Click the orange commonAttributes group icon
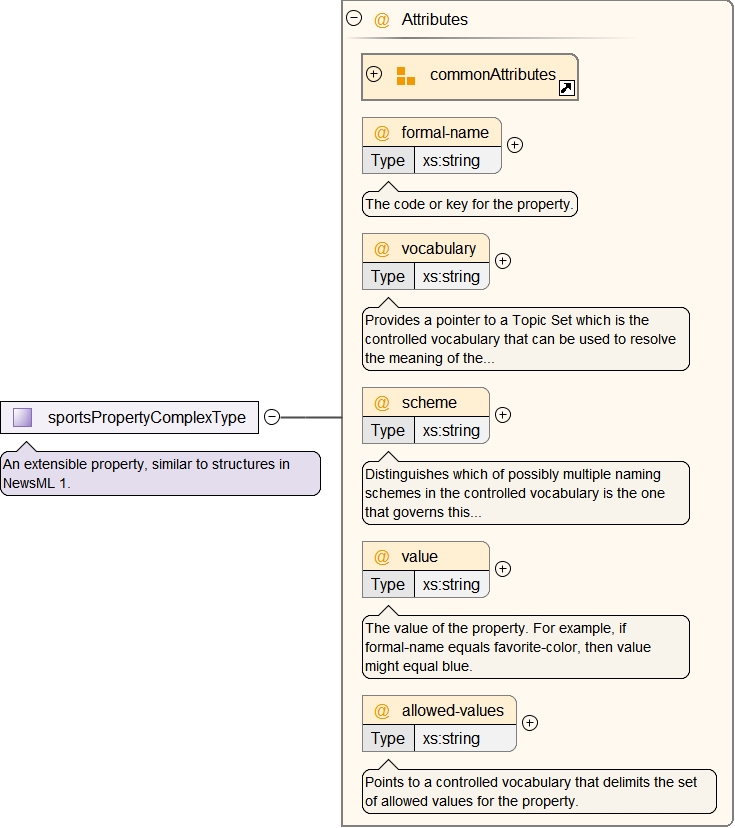The width and height of the screenshot is (735, 828). point(405,76)
